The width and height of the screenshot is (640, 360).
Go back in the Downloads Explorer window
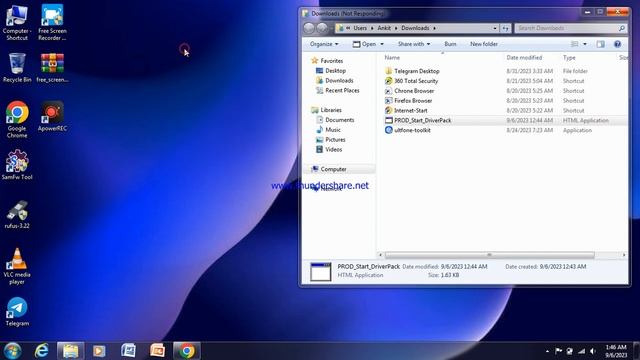click(309, 28)
